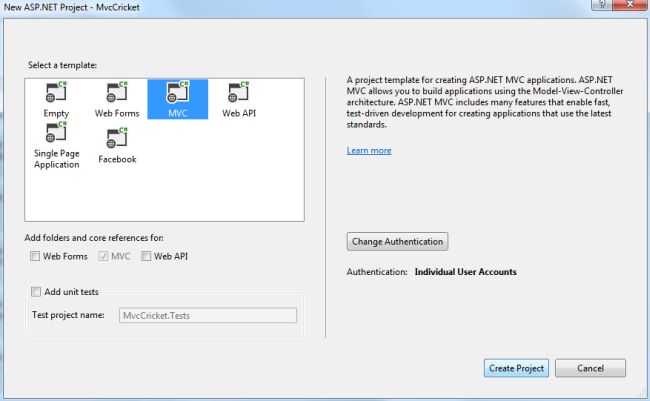
Task: Click the 'Add folders and core references for:' label
Action: 94,238
